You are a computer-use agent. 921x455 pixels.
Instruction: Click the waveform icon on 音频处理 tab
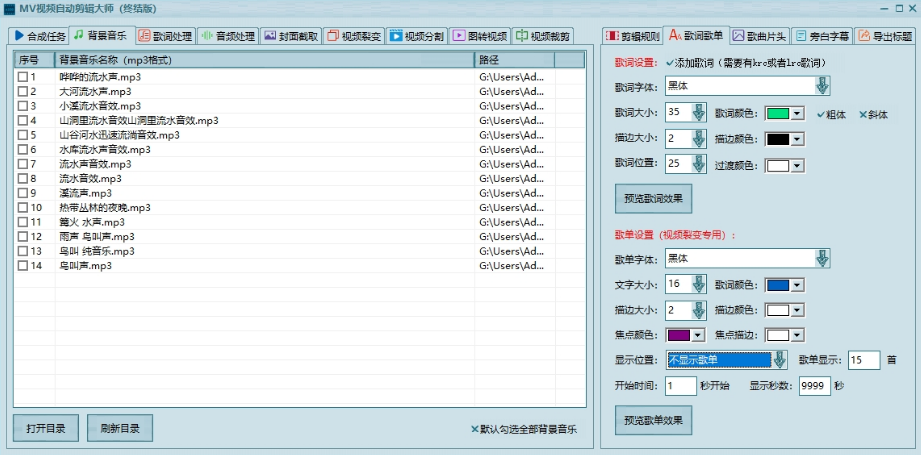tap(207, 36)
